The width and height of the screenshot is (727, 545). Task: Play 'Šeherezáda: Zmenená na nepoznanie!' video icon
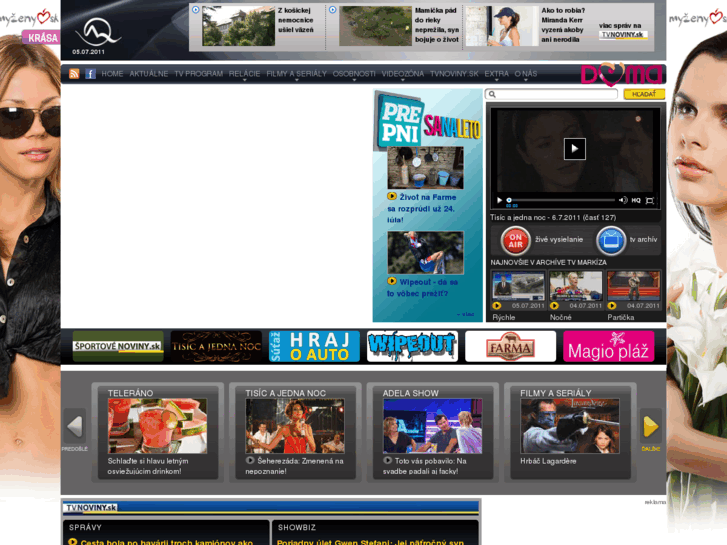[x=250, y=461]
